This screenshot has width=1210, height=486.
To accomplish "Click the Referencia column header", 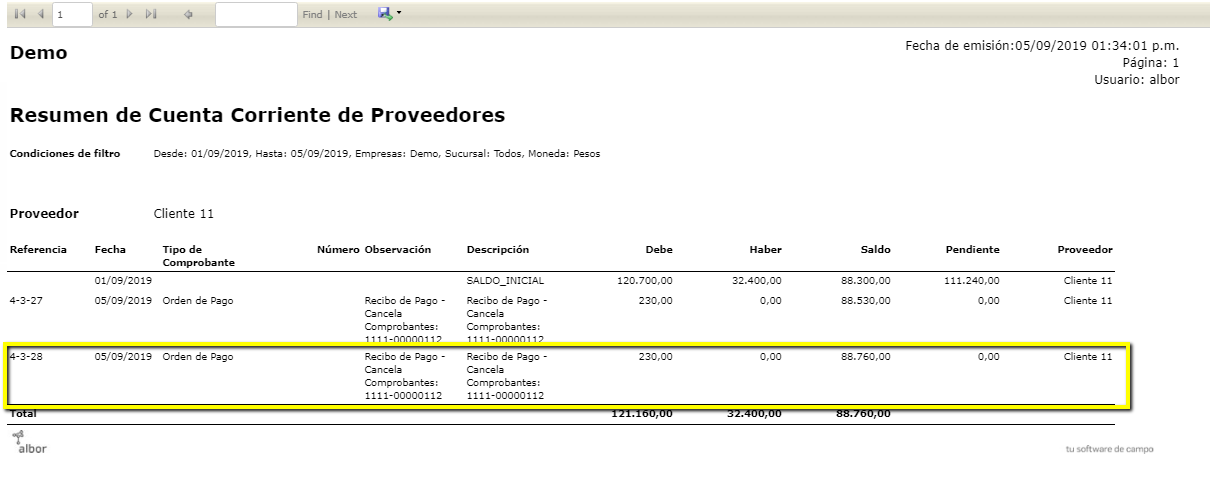I will point(38,249).
